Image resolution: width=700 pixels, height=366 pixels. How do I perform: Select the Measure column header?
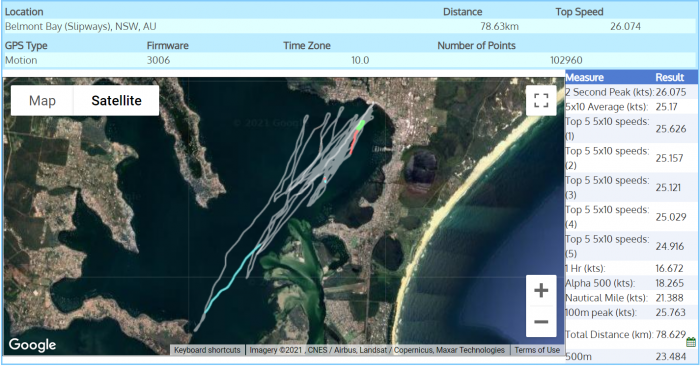tap(584, 77)
